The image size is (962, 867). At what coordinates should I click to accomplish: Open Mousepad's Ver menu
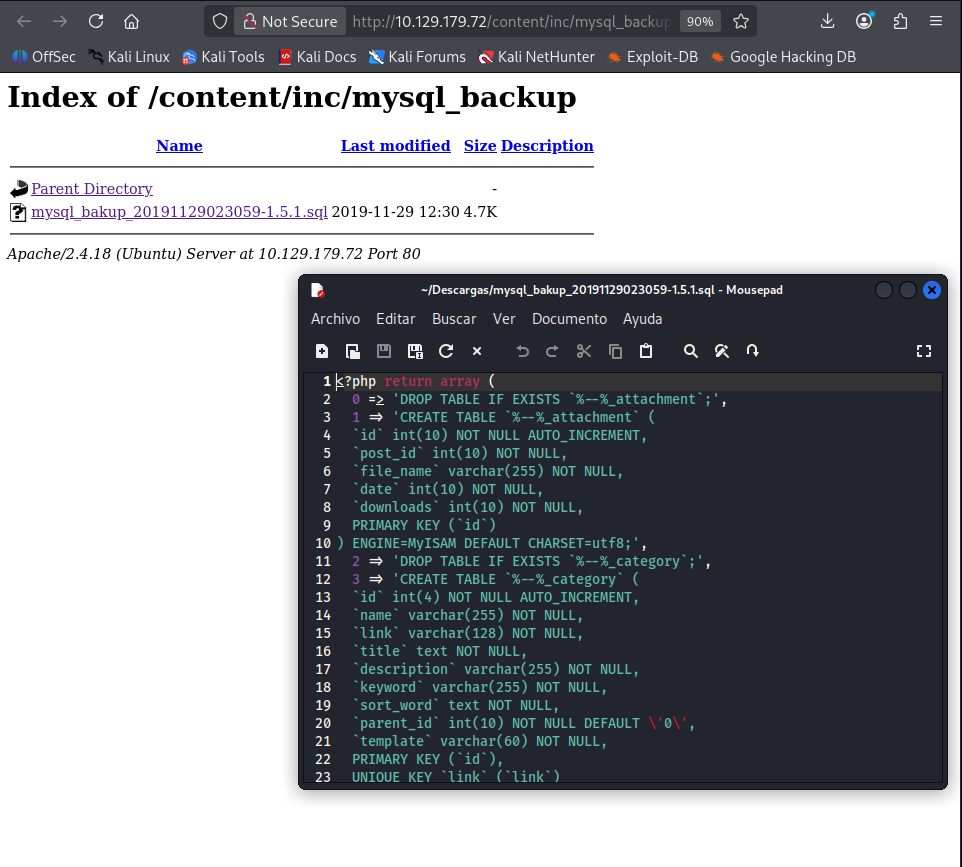coord(504,319)
